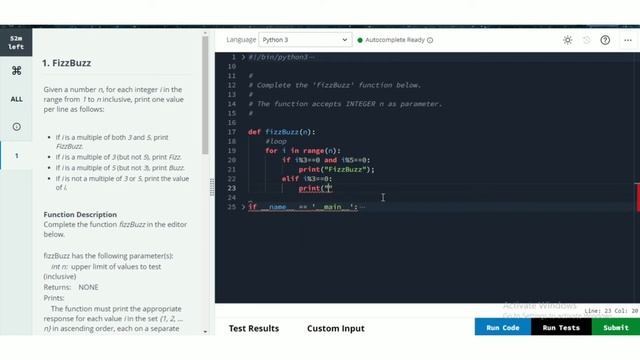Screen dimensions: 640x360
Task: Open the Python 3 language dropdown
Action: pyautogui.click(x=305, y=40)
